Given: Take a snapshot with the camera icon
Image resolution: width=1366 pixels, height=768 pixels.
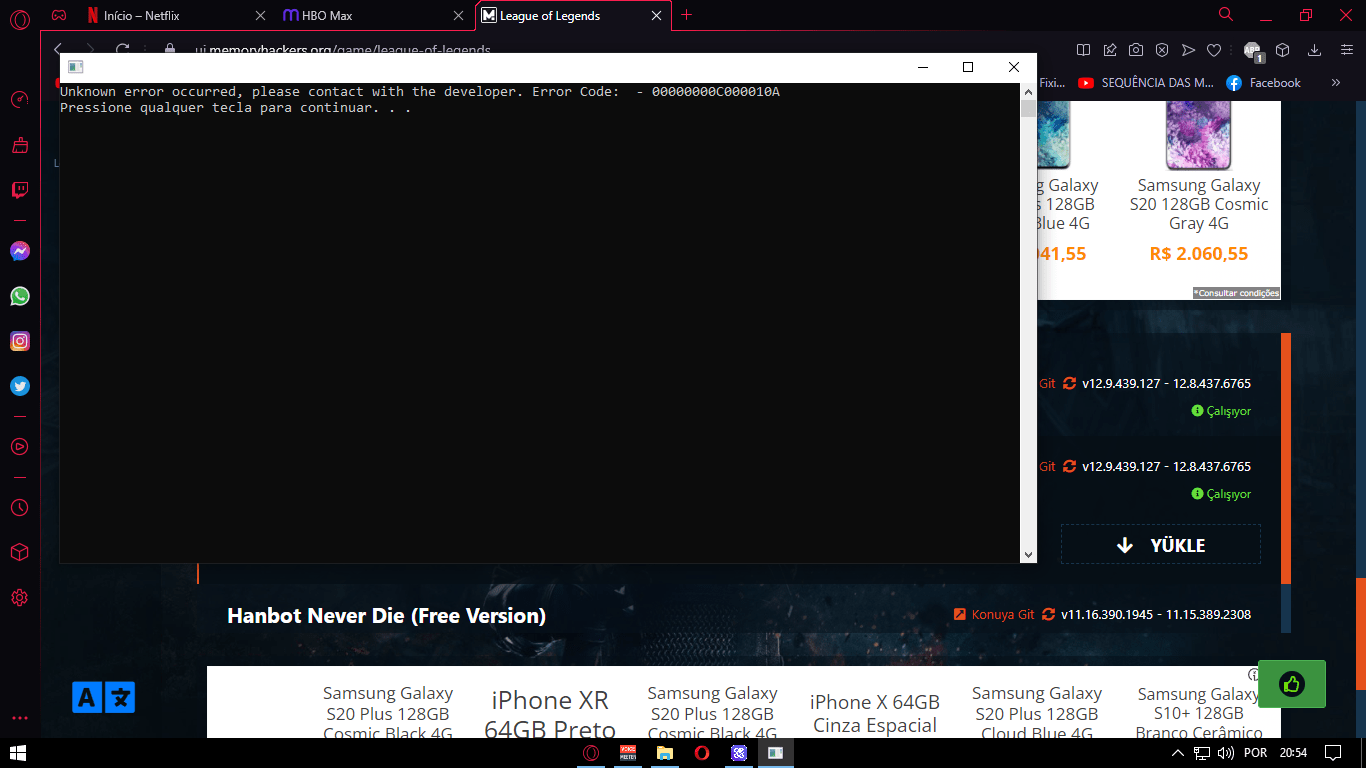Looking at the screenshot, I should pyautogui.click(x=1136, y=50).
